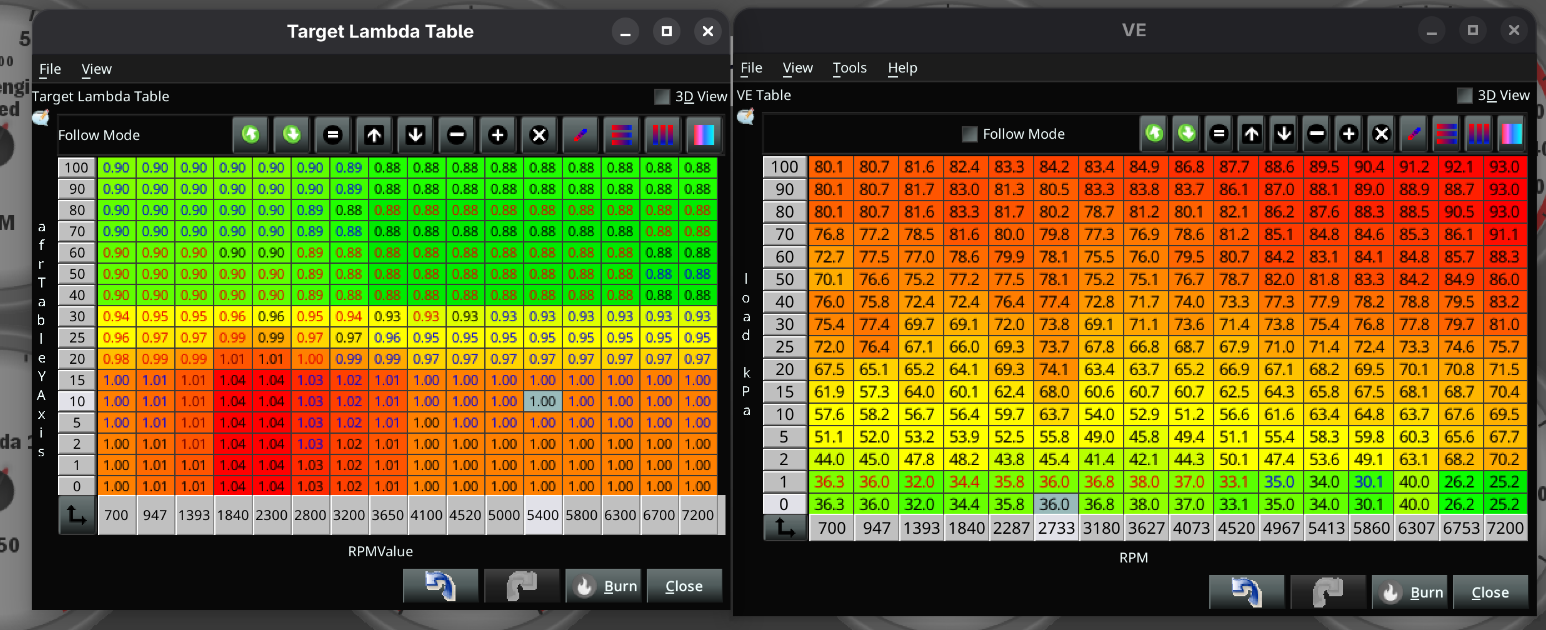
Task: Open File menu in Target Lambda Table window
Action: [x=50, y=69]
